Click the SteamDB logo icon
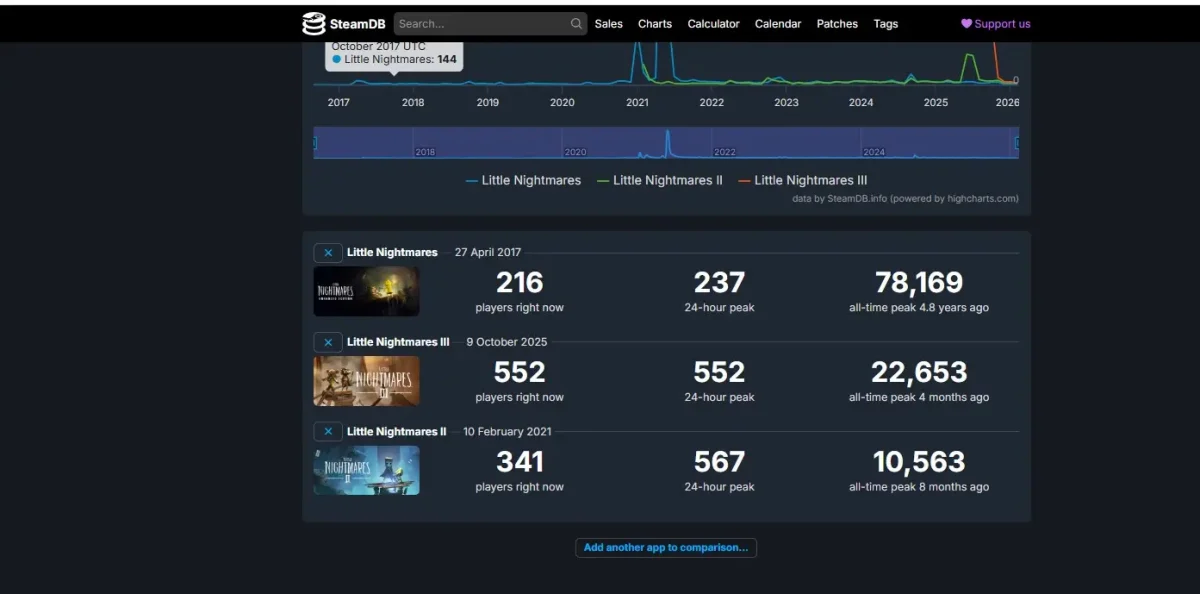The width and height of the screenshot is (1200, 594). pyautogui.click(x=314, y=23)
